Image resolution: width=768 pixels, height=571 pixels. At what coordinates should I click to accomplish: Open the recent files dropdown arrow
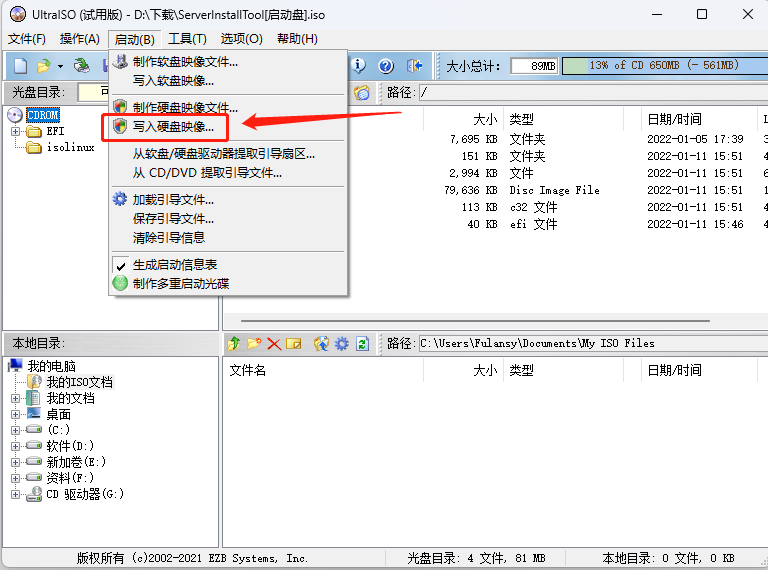pos(60,66)
